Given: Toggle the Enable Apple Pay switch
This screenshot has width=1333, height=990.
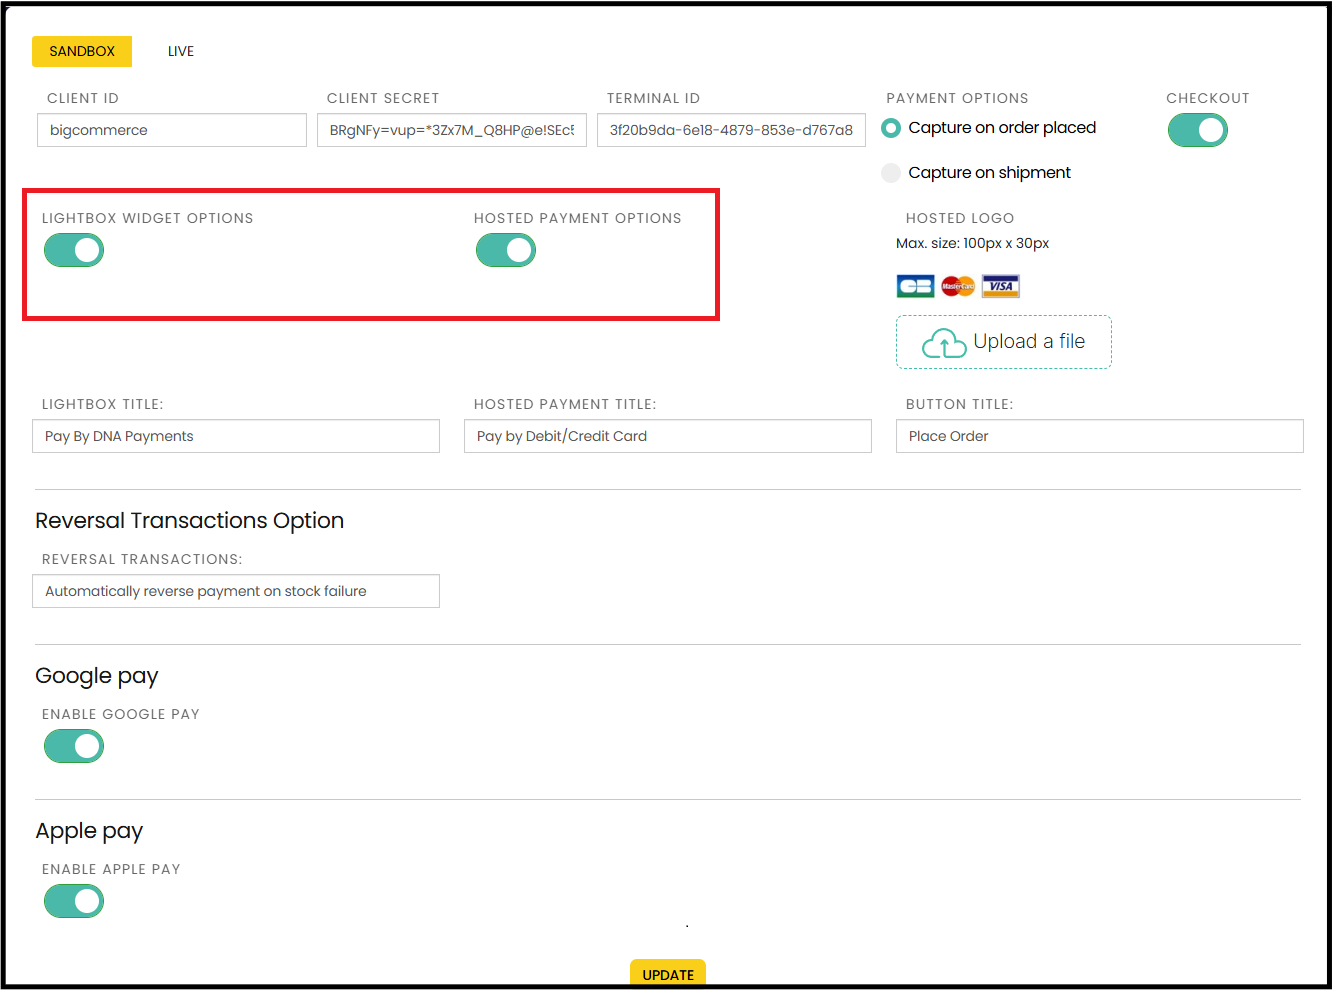Looking at the screenshot, I should pyautogui.click(x=74, y=901).
